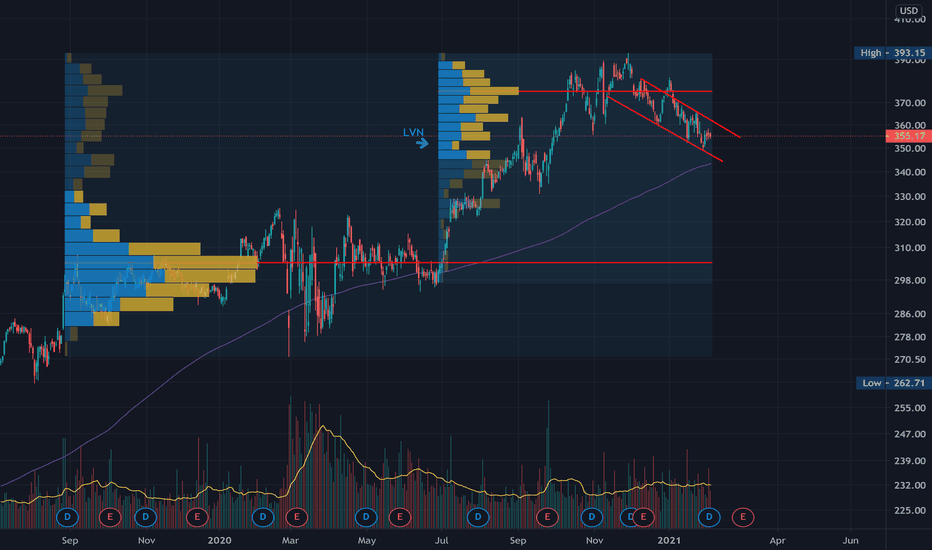The height and width of the screenshot is (550, 932).
Task: Open the dividend marker right after 2021 label
Action: (709, 517)
